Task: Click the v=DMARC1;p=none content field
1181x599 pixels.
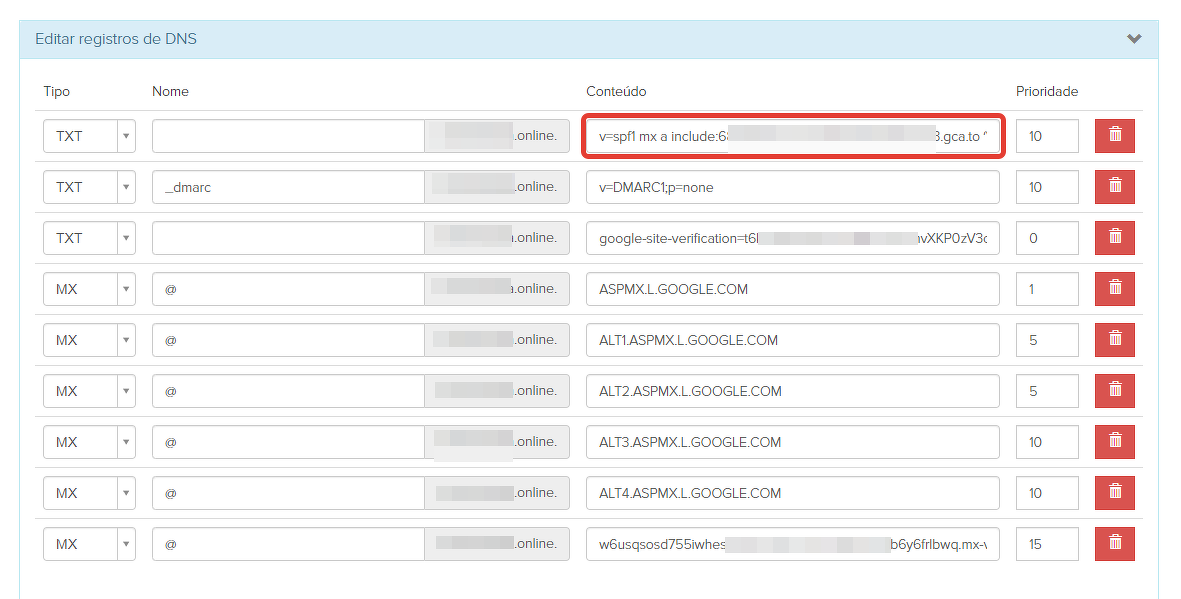Action: [792, 187]
